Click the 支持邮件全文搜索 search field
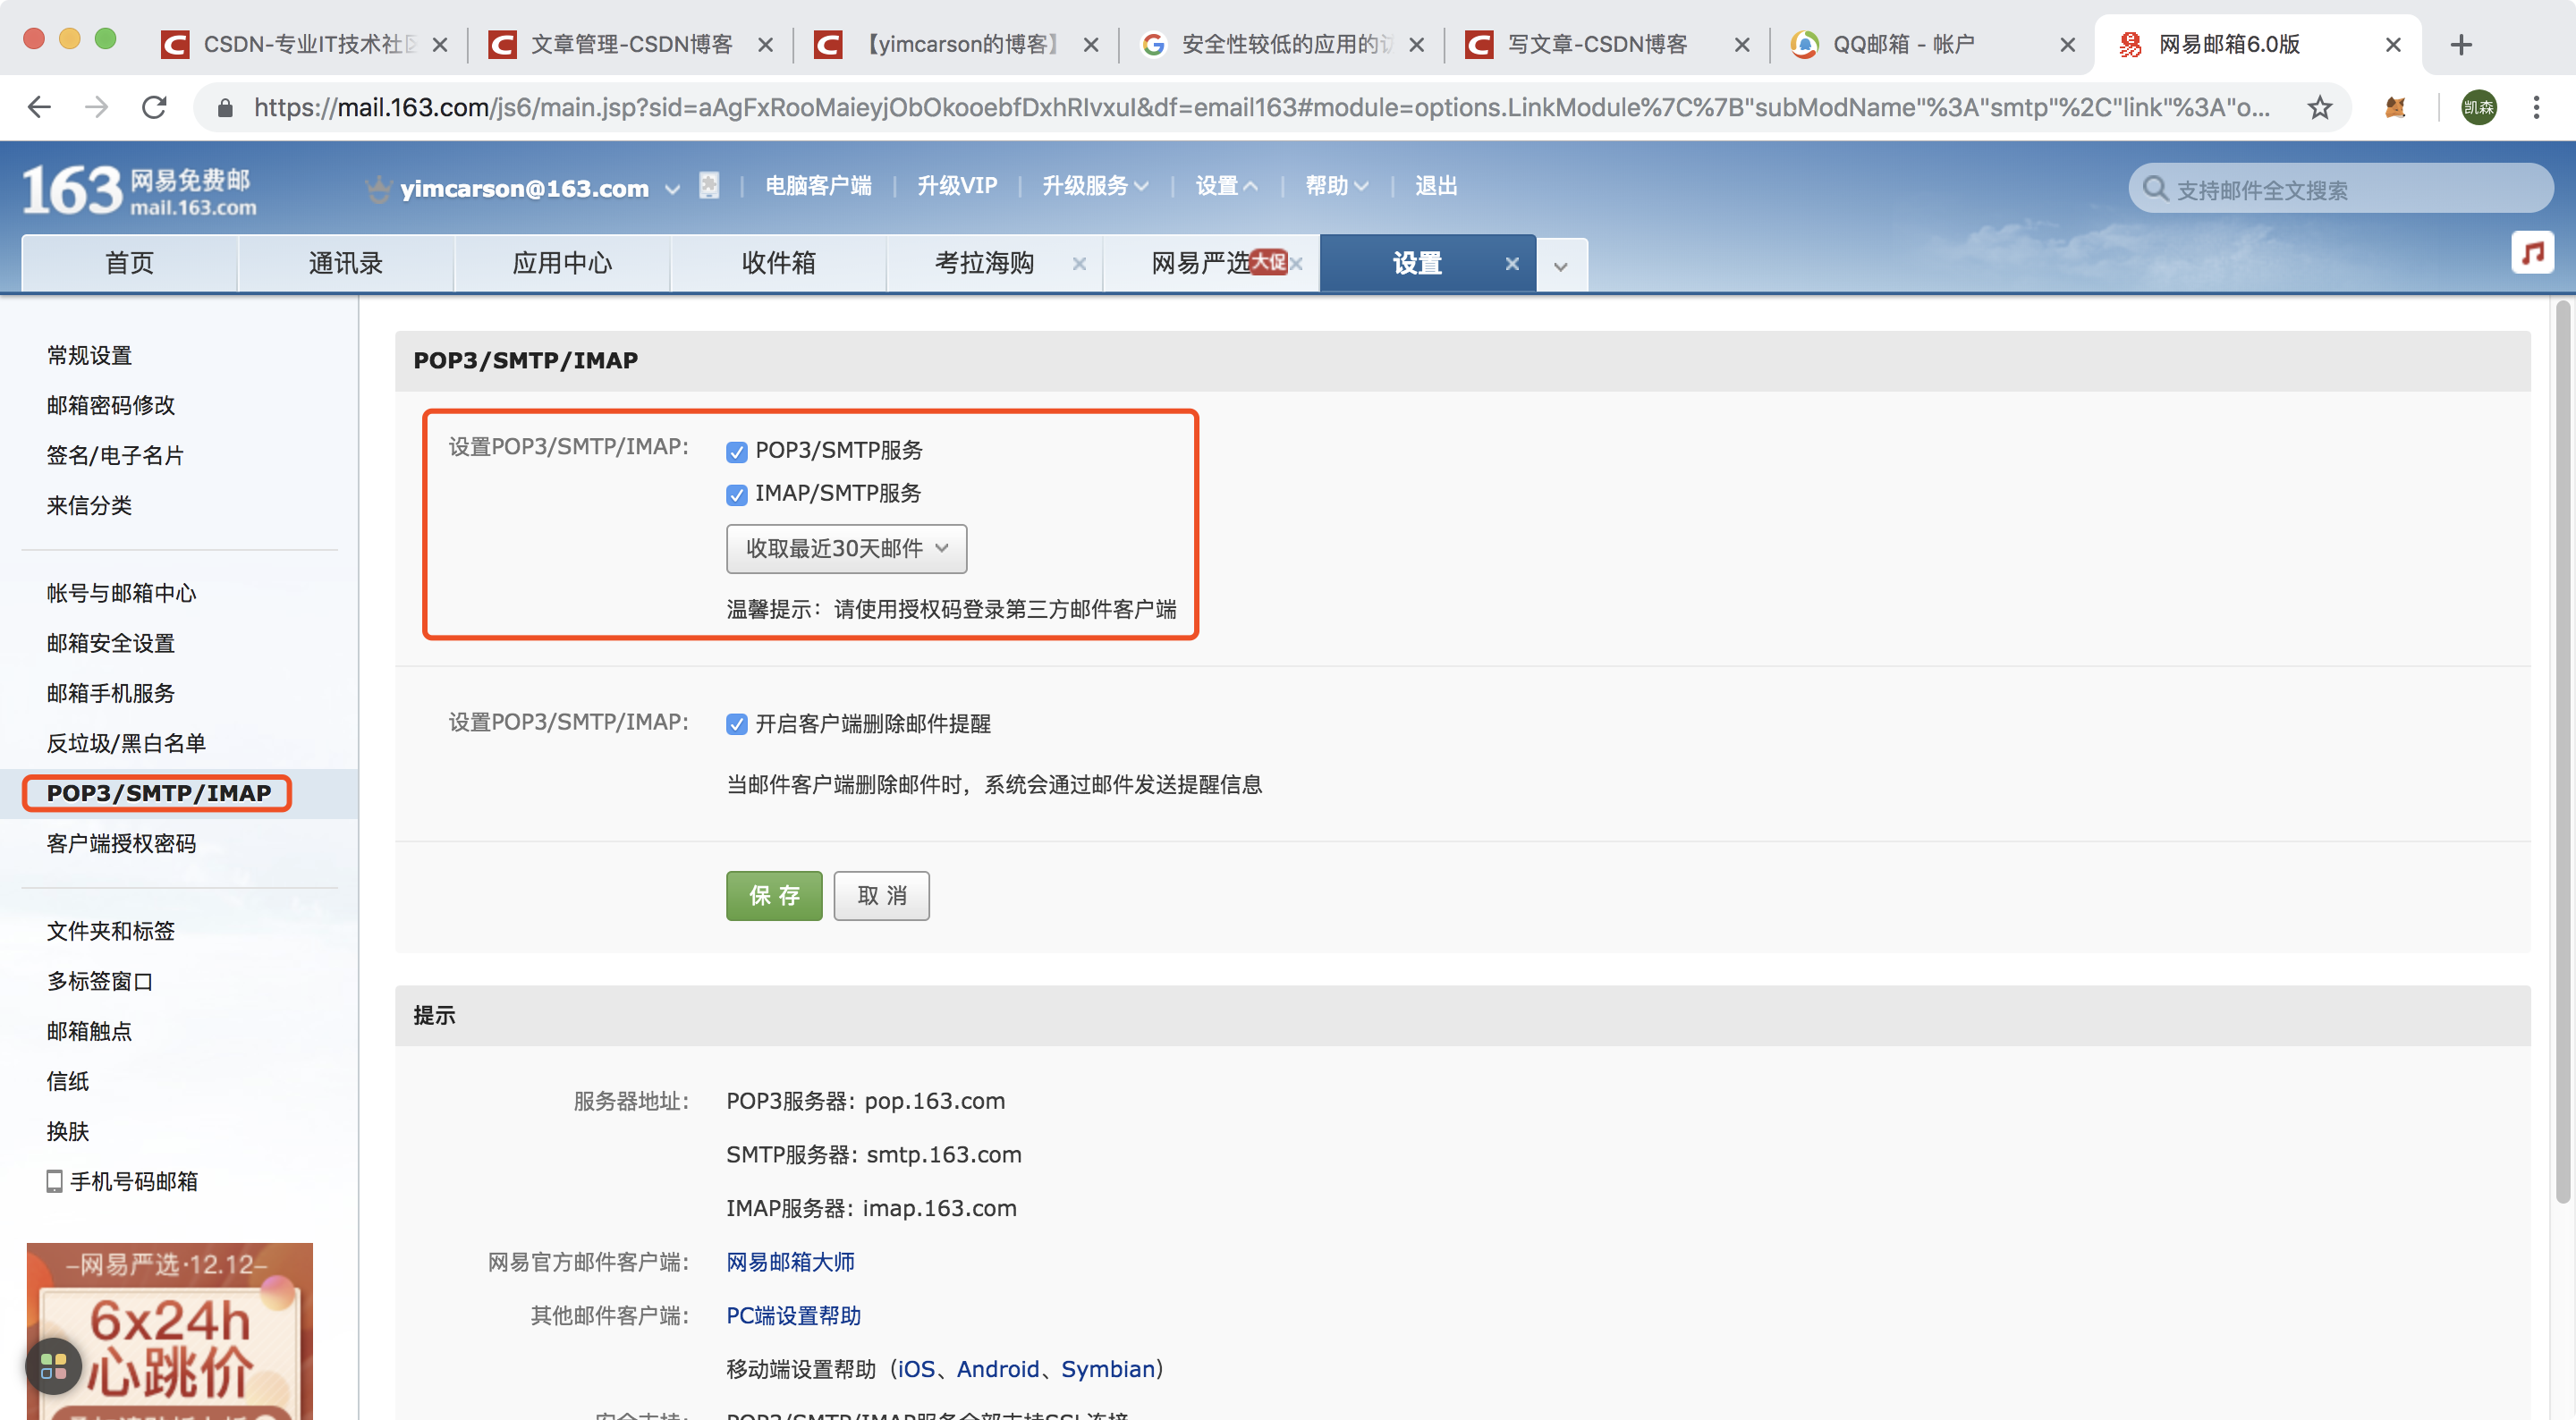The height and width of the screenshot is (1420, 2576). coord(2340,189)
